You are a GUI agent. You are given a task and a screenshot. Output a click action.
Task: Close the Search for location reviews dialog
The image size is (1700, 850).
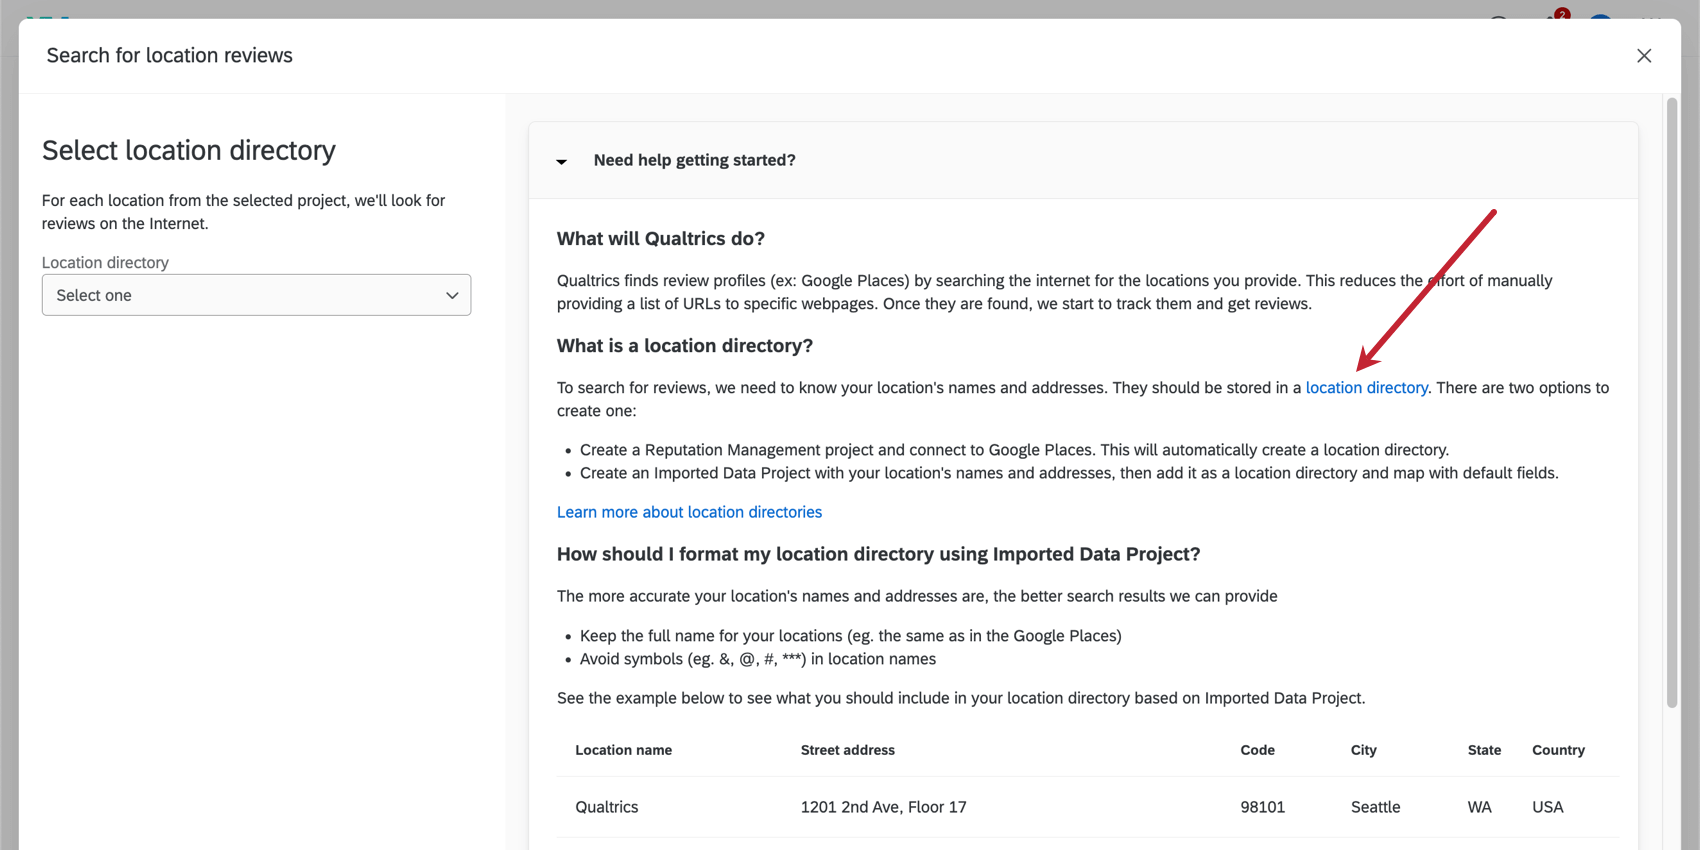tap(1644, 56)
